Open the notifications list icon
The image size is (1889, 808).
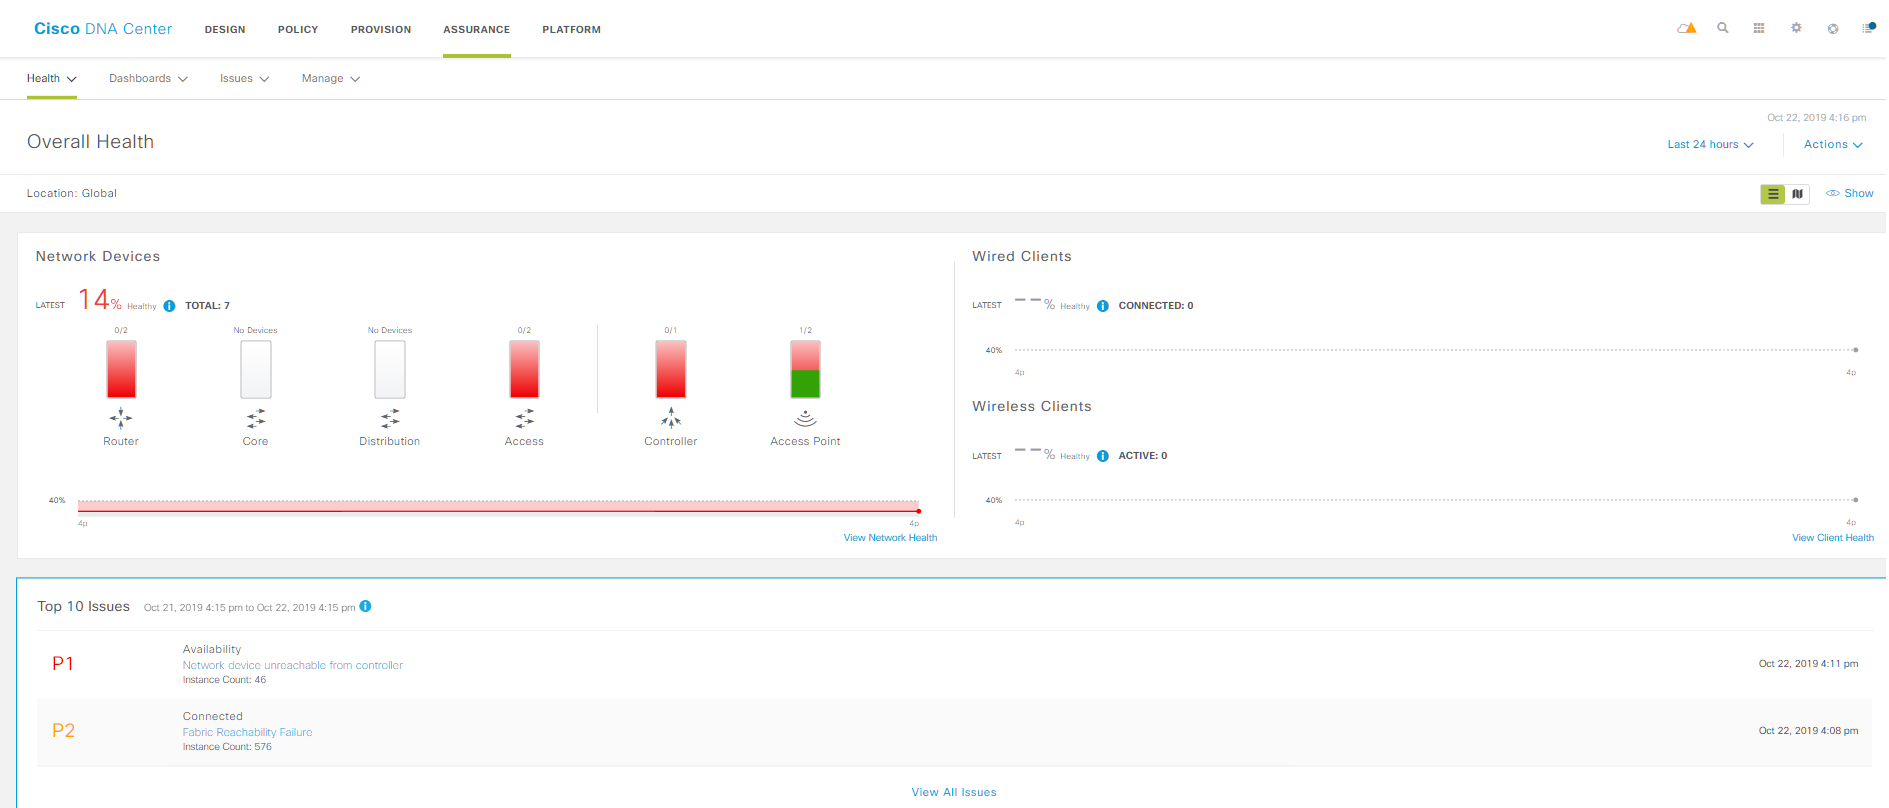tap(1868, 28)
